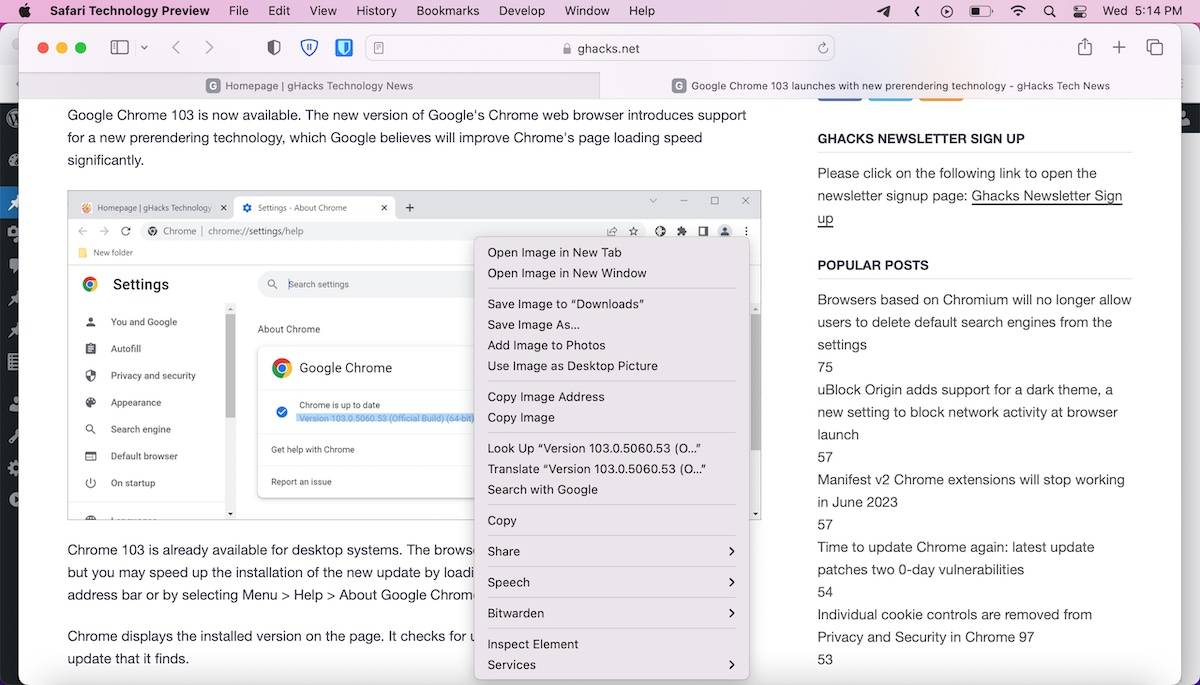Click the highlighted pin icon in the WordPress sidebar
1200x685 pixels.
point(11,204)
